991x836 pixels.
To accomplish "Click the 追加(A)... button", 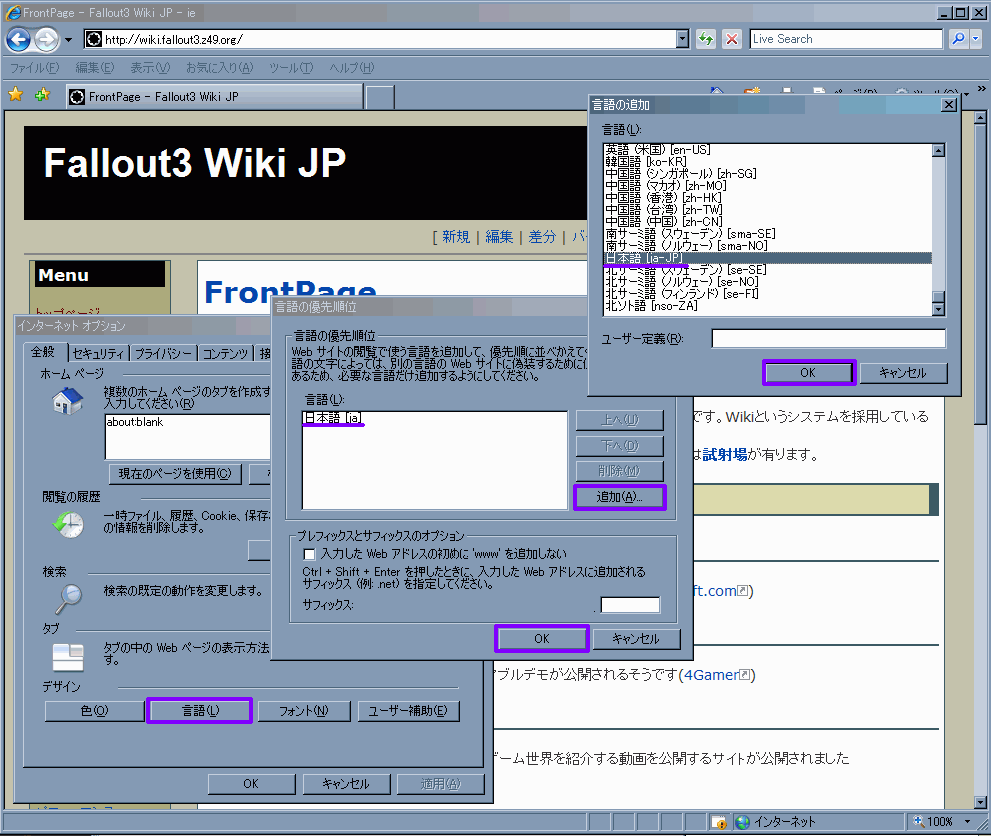I will 619,496.
